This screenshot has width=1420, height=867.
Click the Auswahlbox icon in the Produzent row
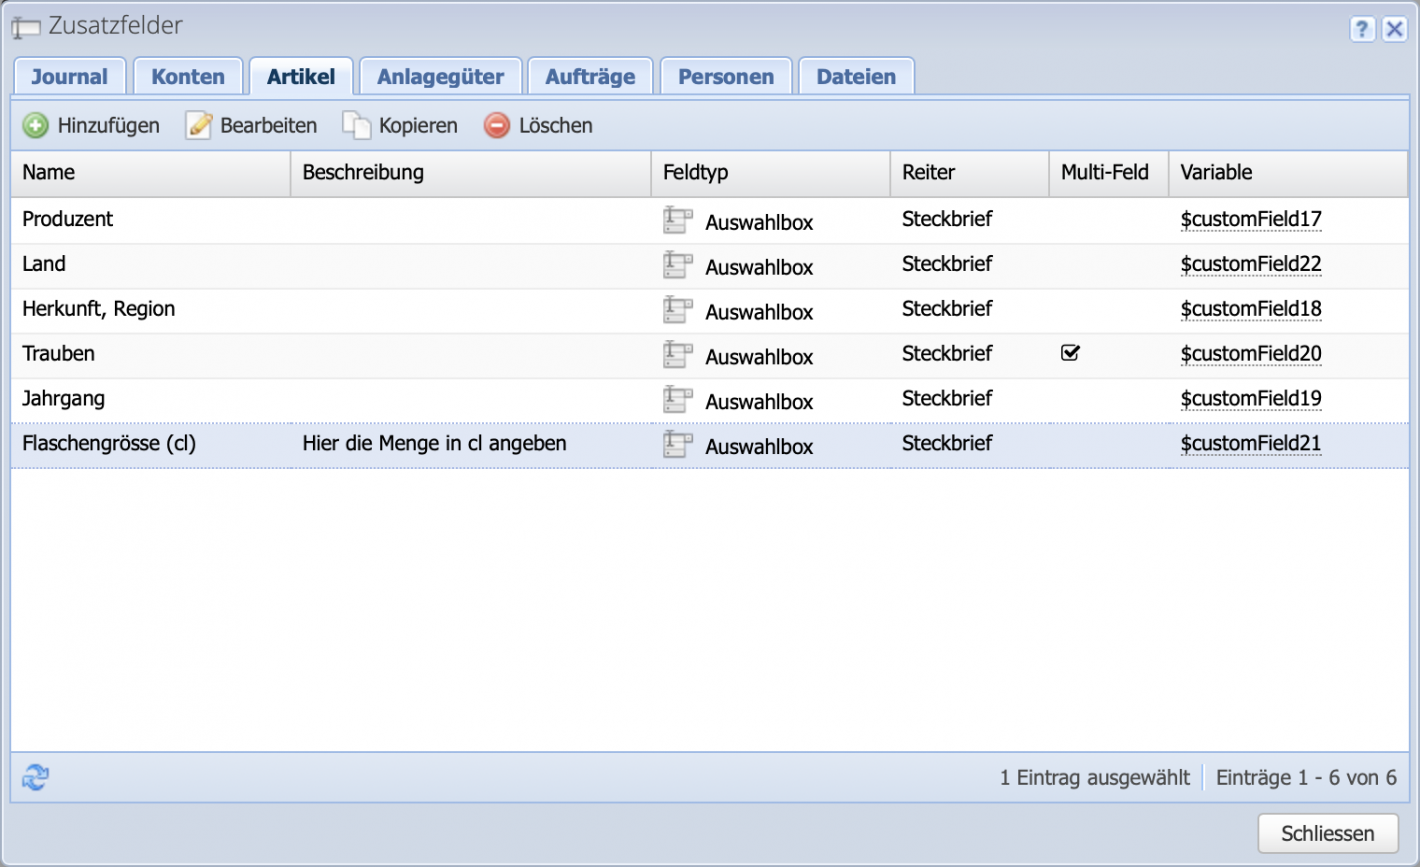click(x=678, y=219)
